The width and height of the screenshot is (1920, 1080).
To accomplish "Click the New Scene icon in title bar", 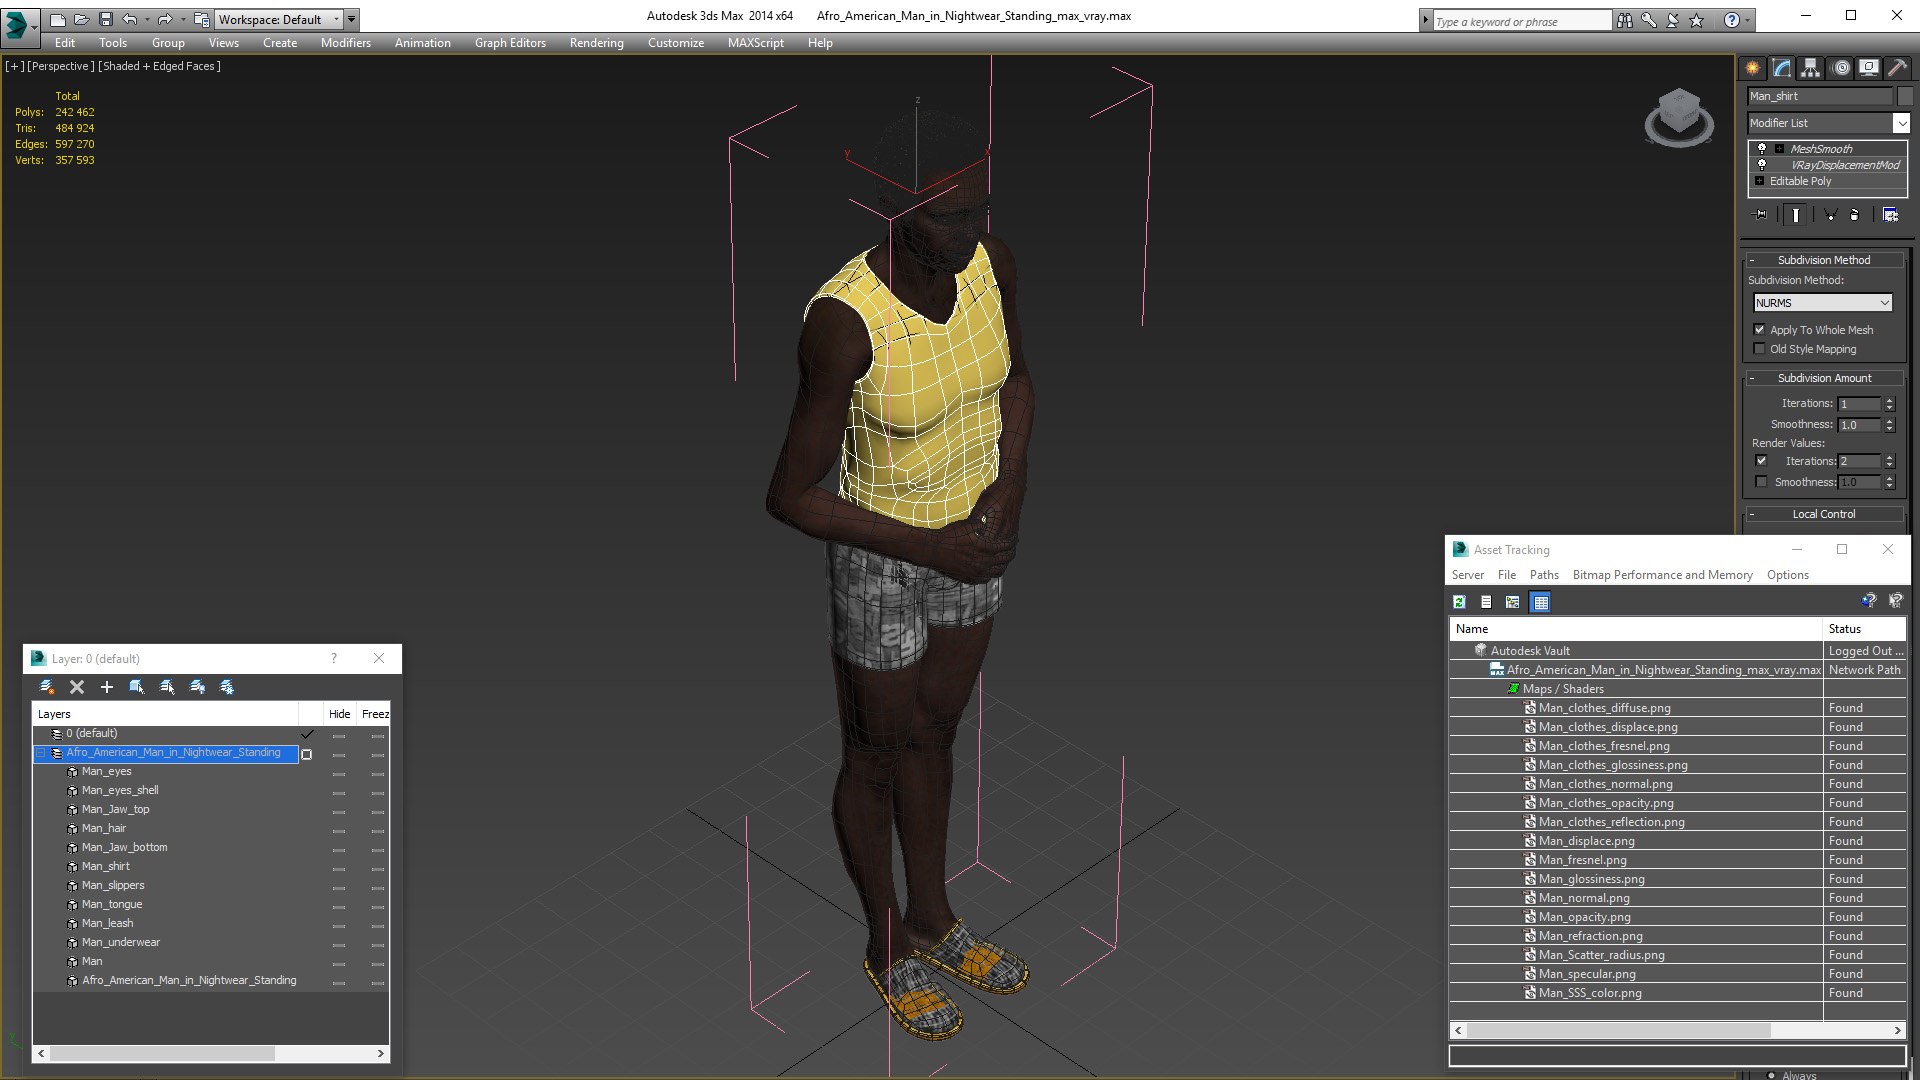I will (57, 19).
